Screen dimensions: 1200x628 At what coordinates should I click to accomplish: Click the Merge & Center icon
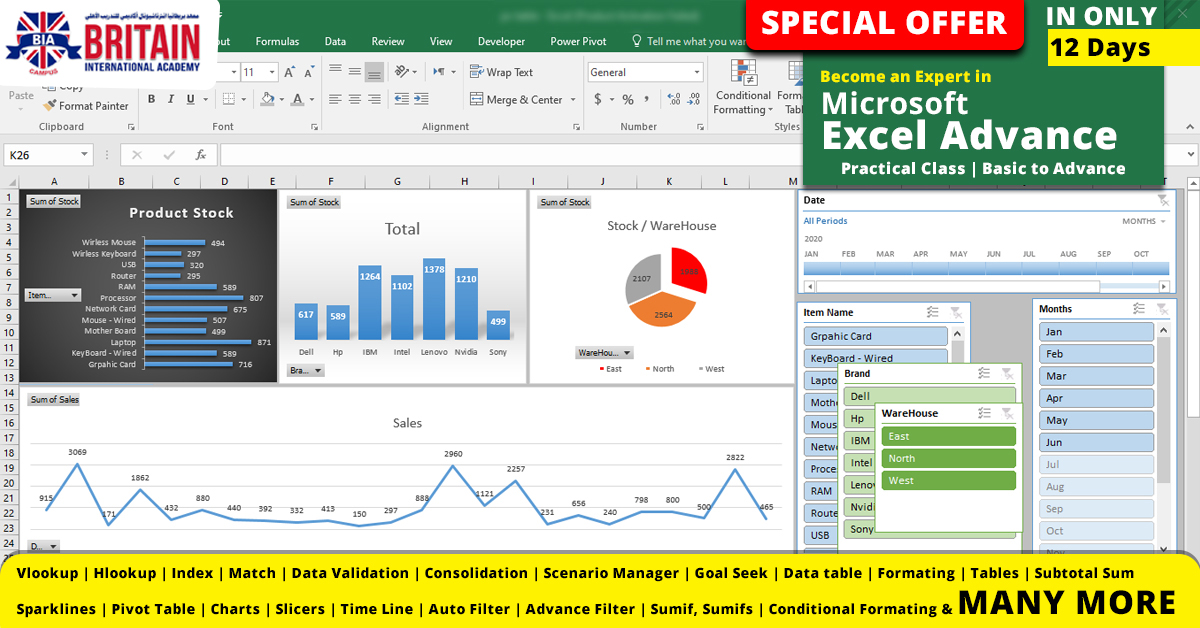click(x=479, y=99)
